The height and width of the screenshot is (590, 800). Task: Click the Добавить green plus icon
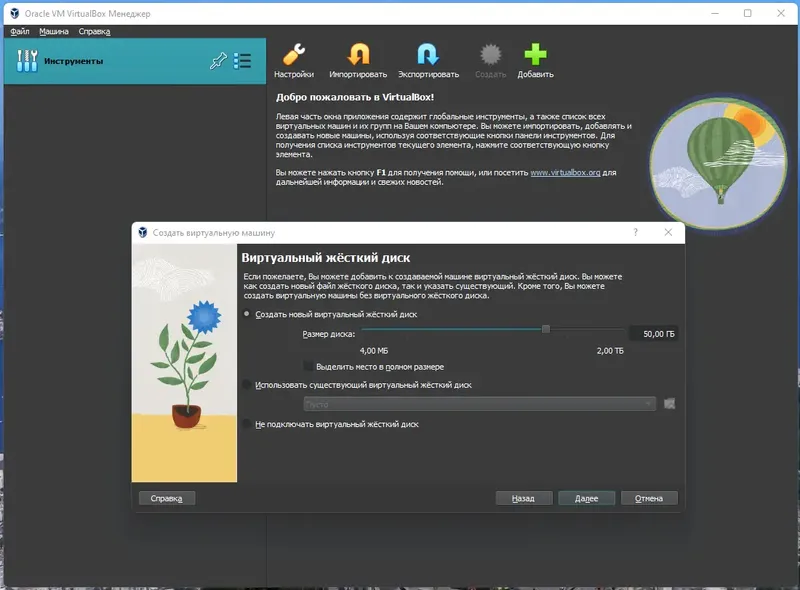[x=535, y=55]
